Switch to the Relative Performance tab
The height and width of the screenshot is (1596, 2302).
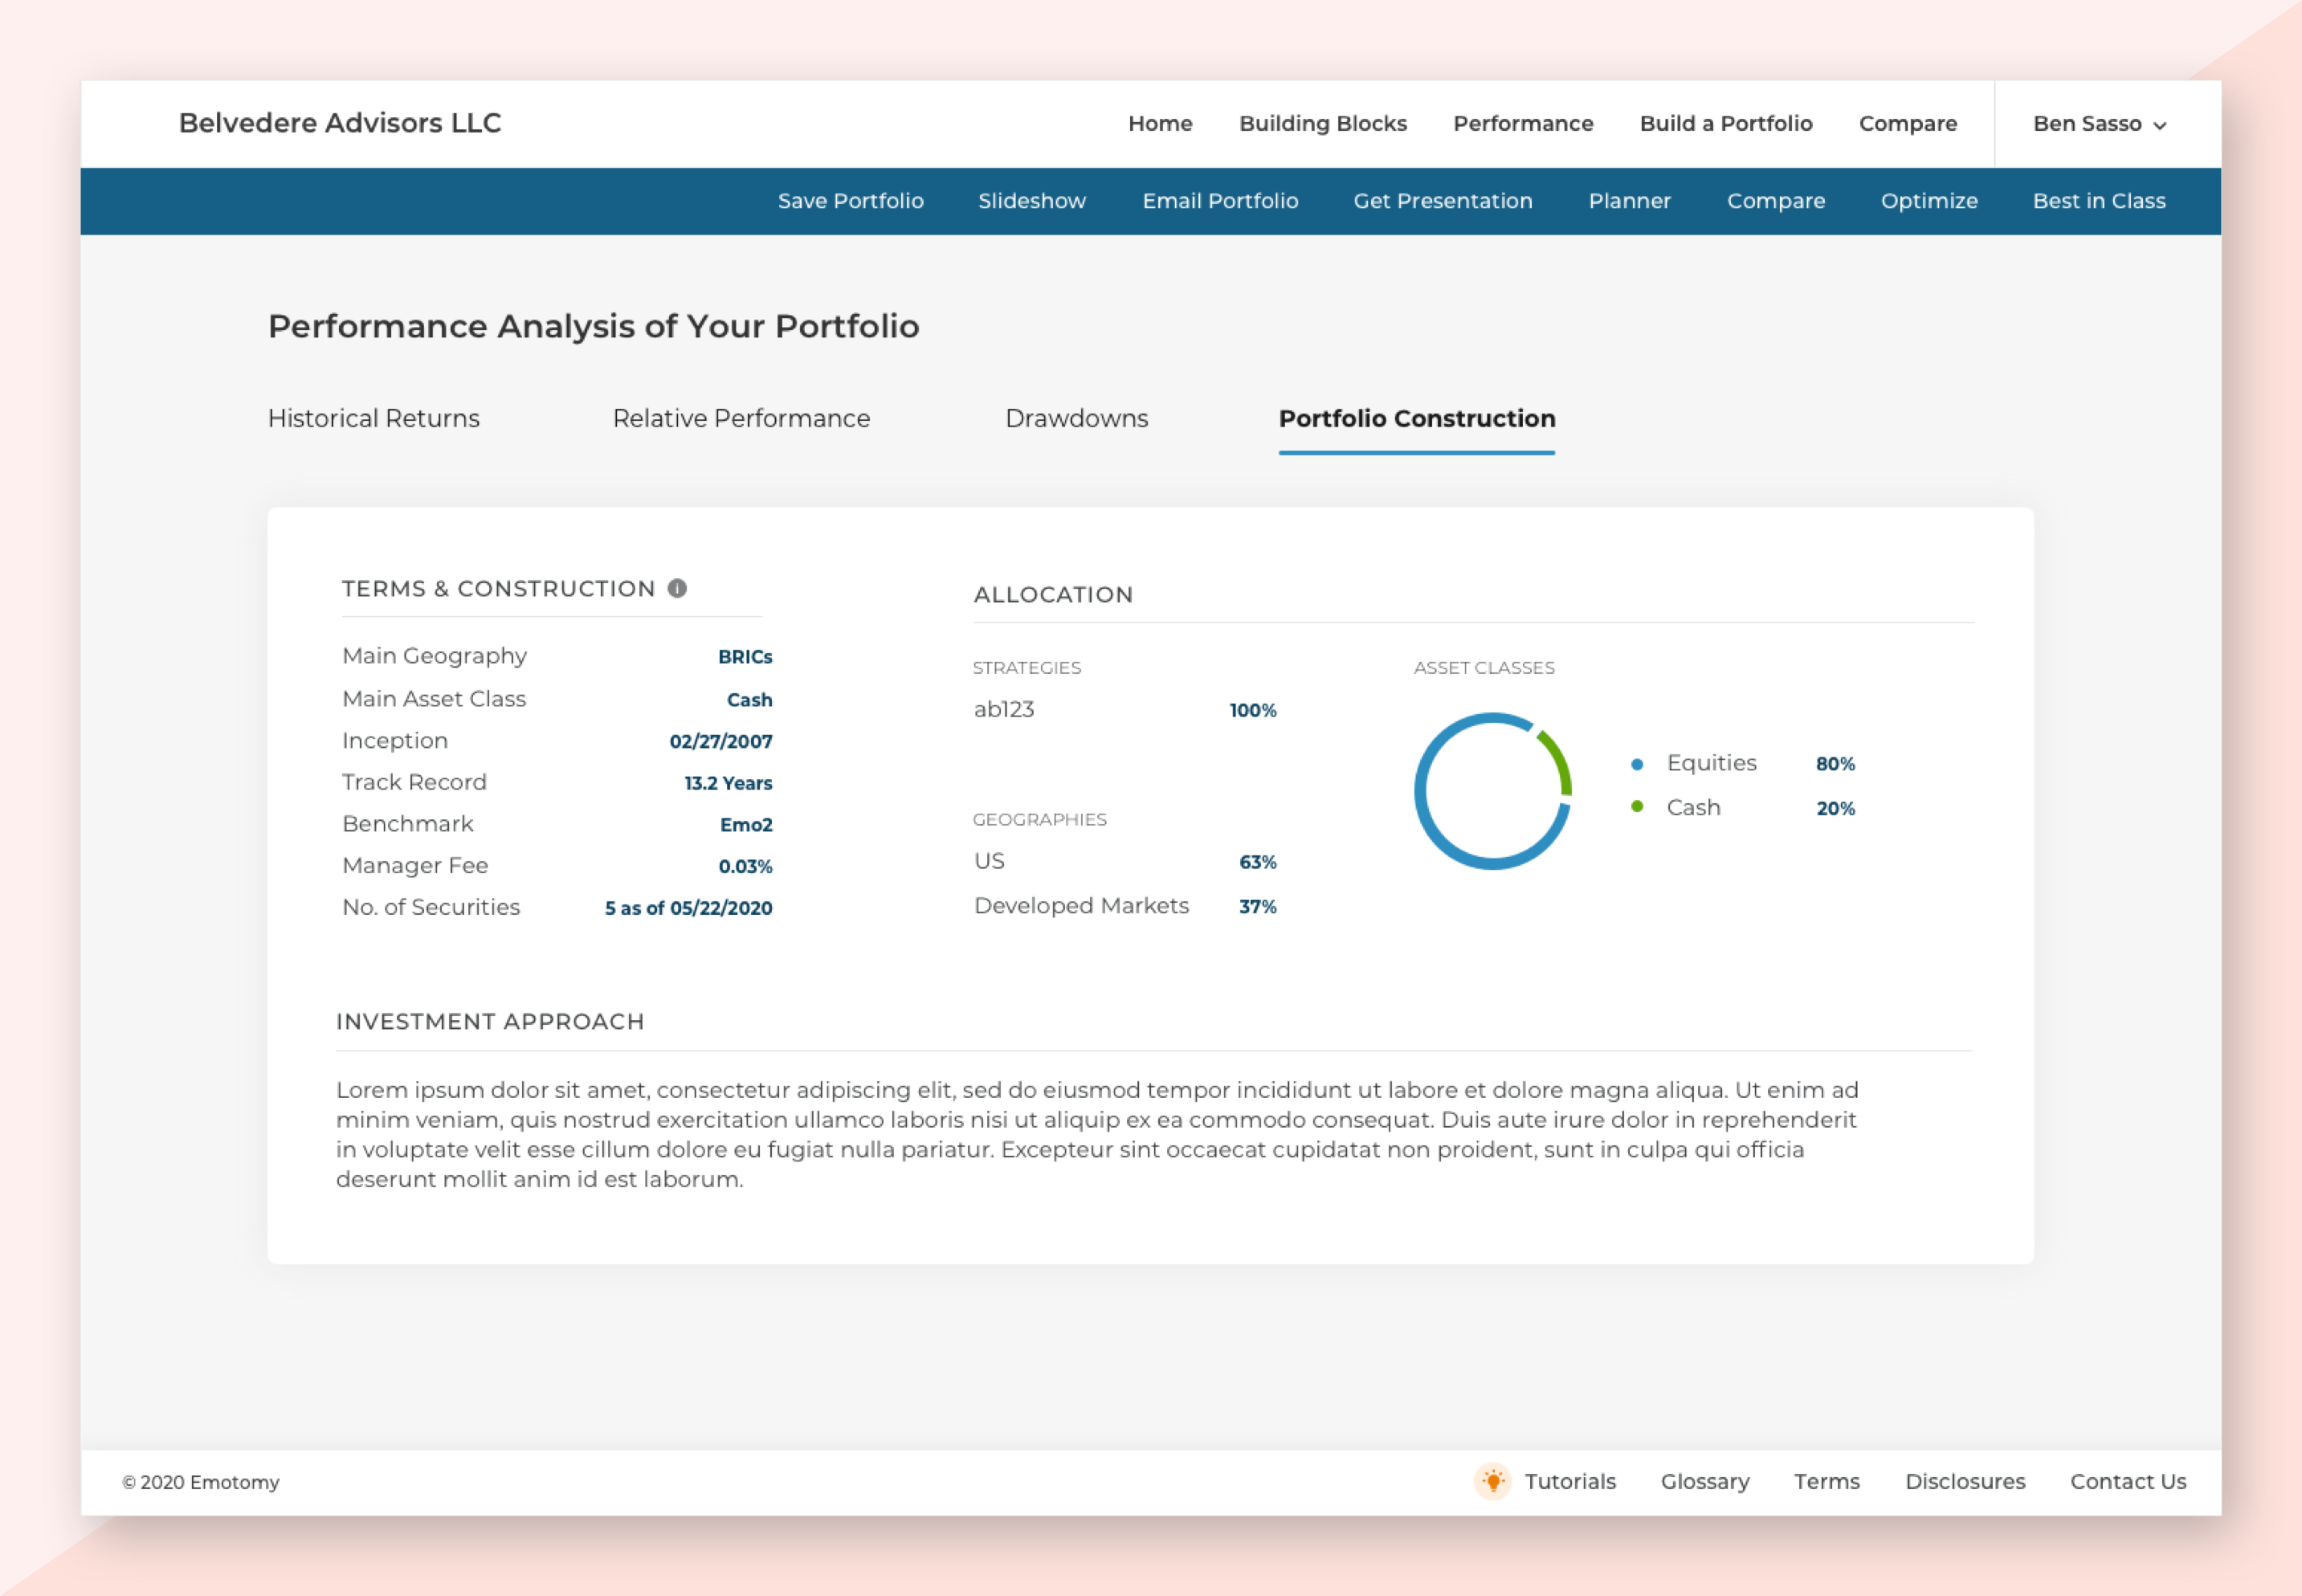pyautogui.click(x=741, y=418)
